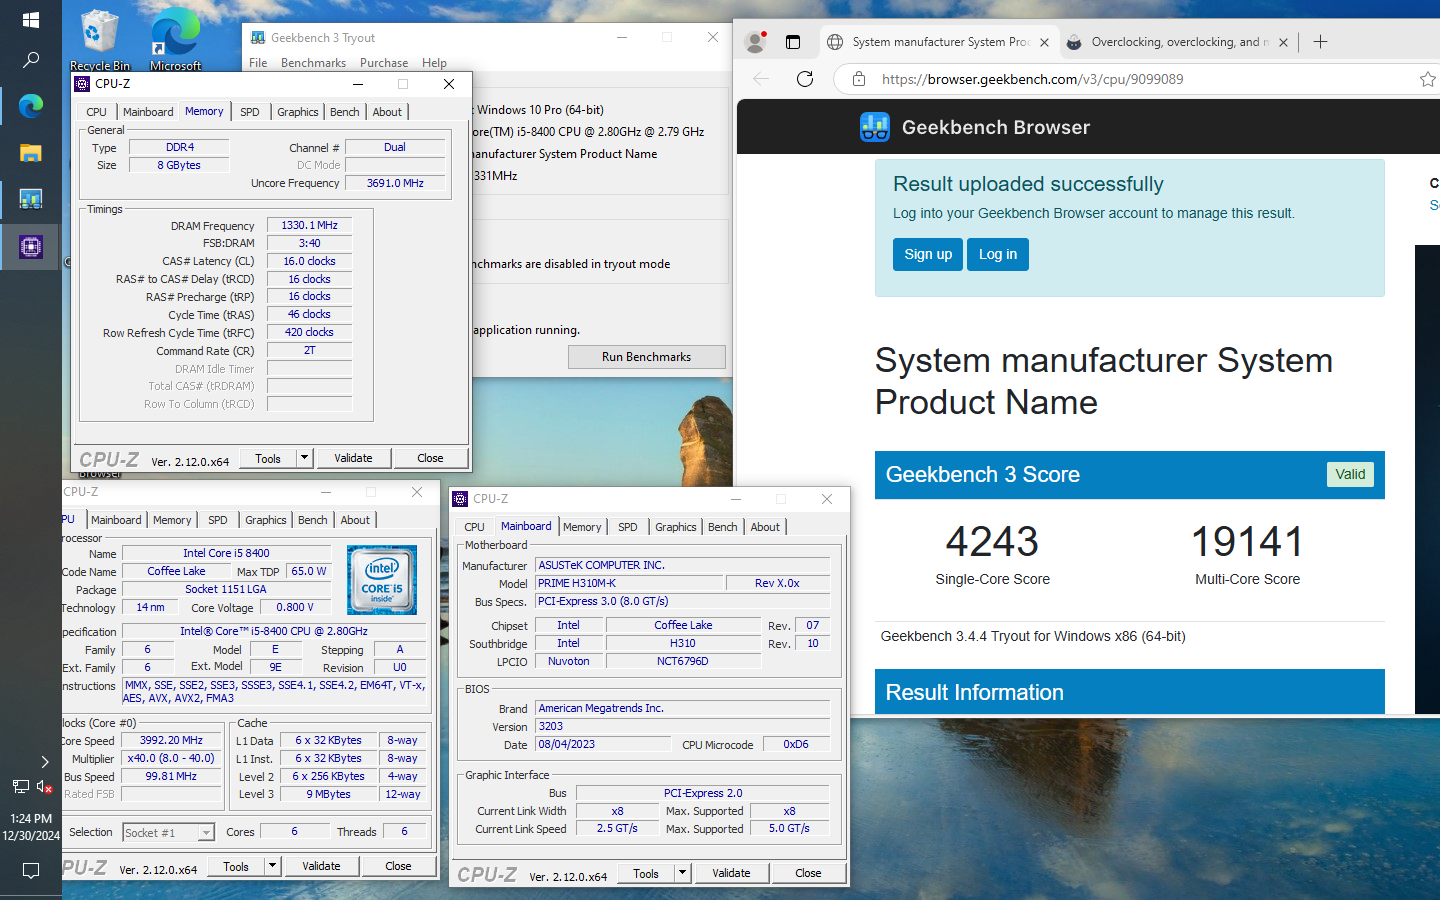Click the browser back arrow

[761, 79]
